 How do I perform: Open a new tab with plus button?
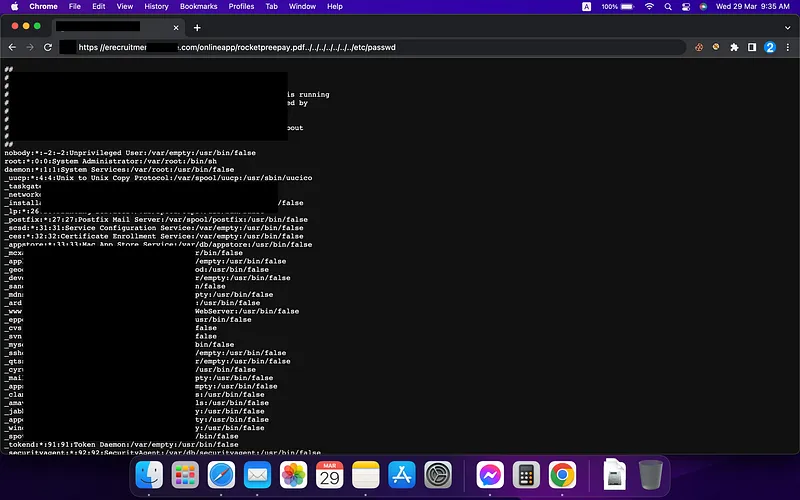click(x=197, y=28)
